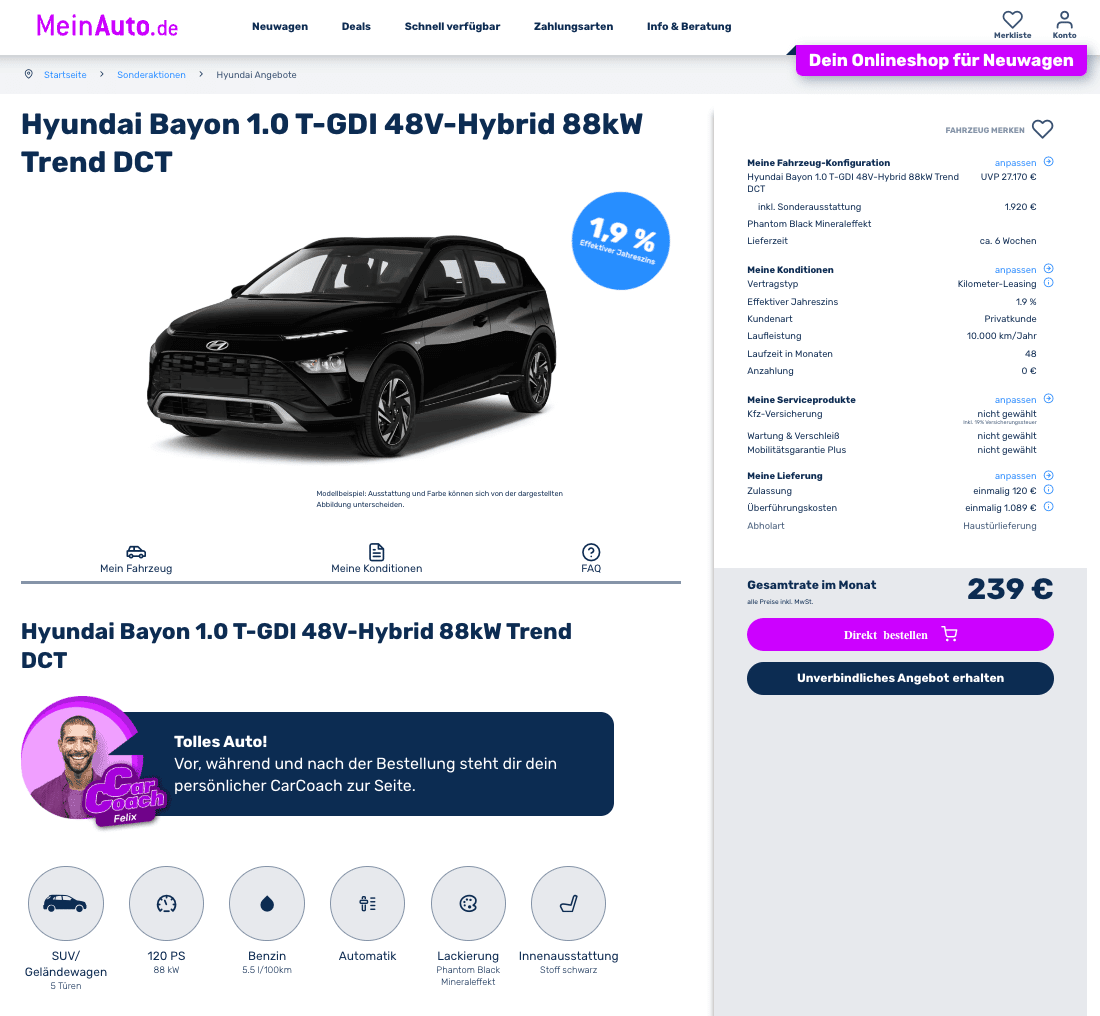The height and width of the screenshot is (1016, 1100).
Task: Click the alle Preise inkl. MwSt. note
Action: tap(780, 602)
